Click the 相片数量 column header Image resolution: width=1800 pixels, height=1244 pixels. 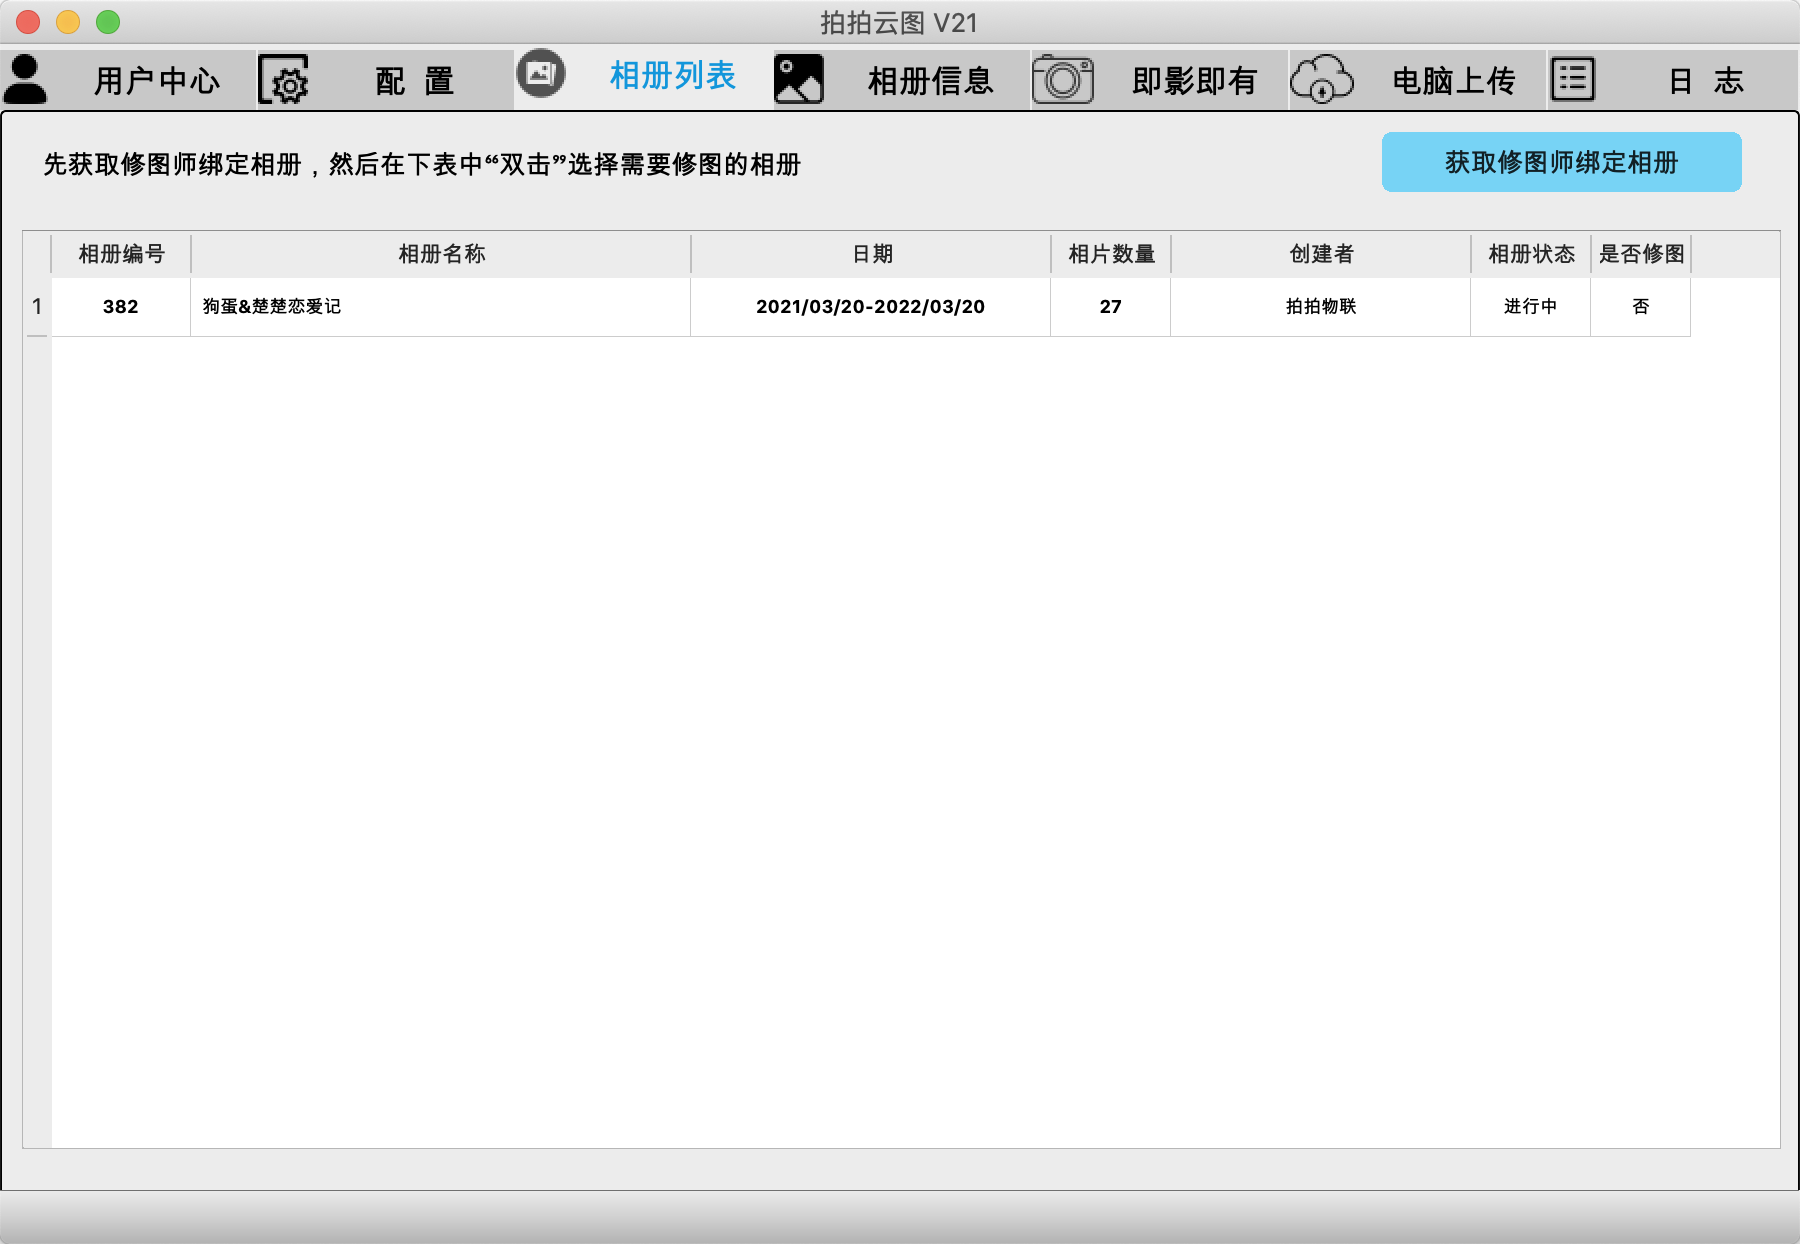point(1111,254)
